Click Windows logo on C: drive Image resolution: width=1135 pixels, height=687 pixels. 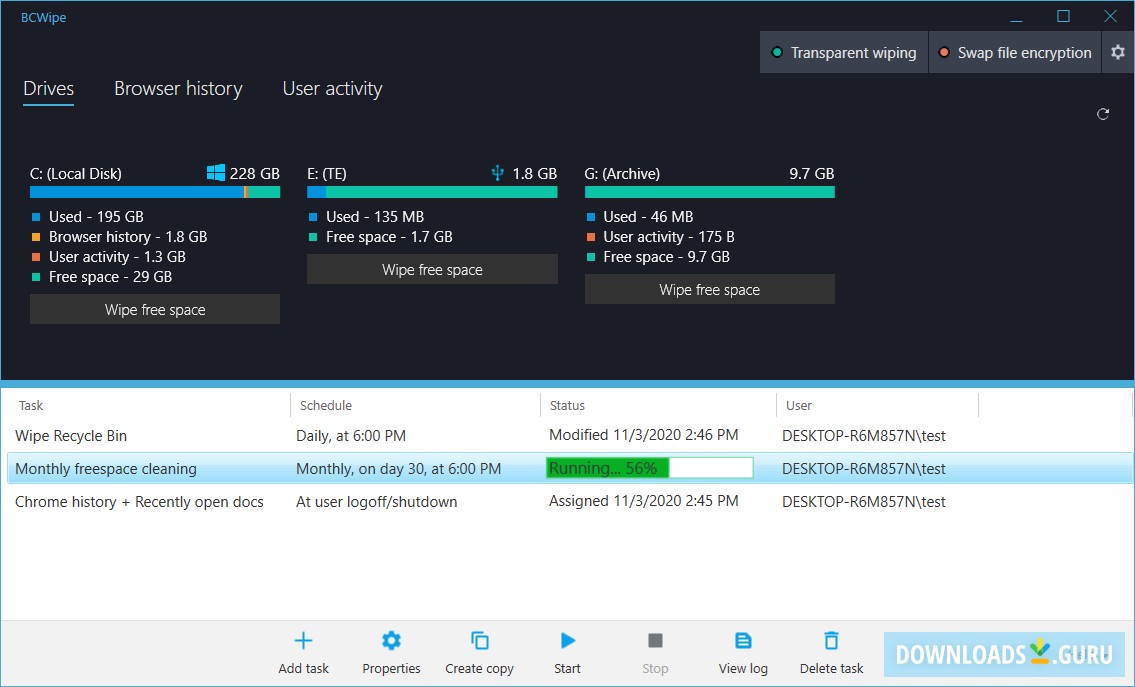pyautogui.click(x=216, y=172)
